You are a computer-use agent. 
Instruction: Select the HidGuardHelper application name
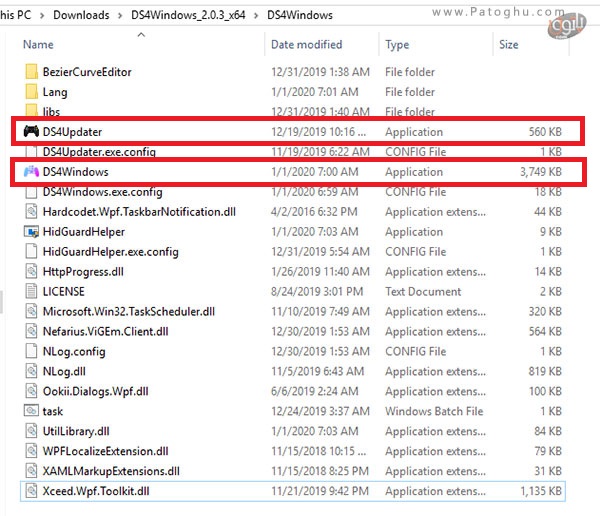(x=84, y=232)
